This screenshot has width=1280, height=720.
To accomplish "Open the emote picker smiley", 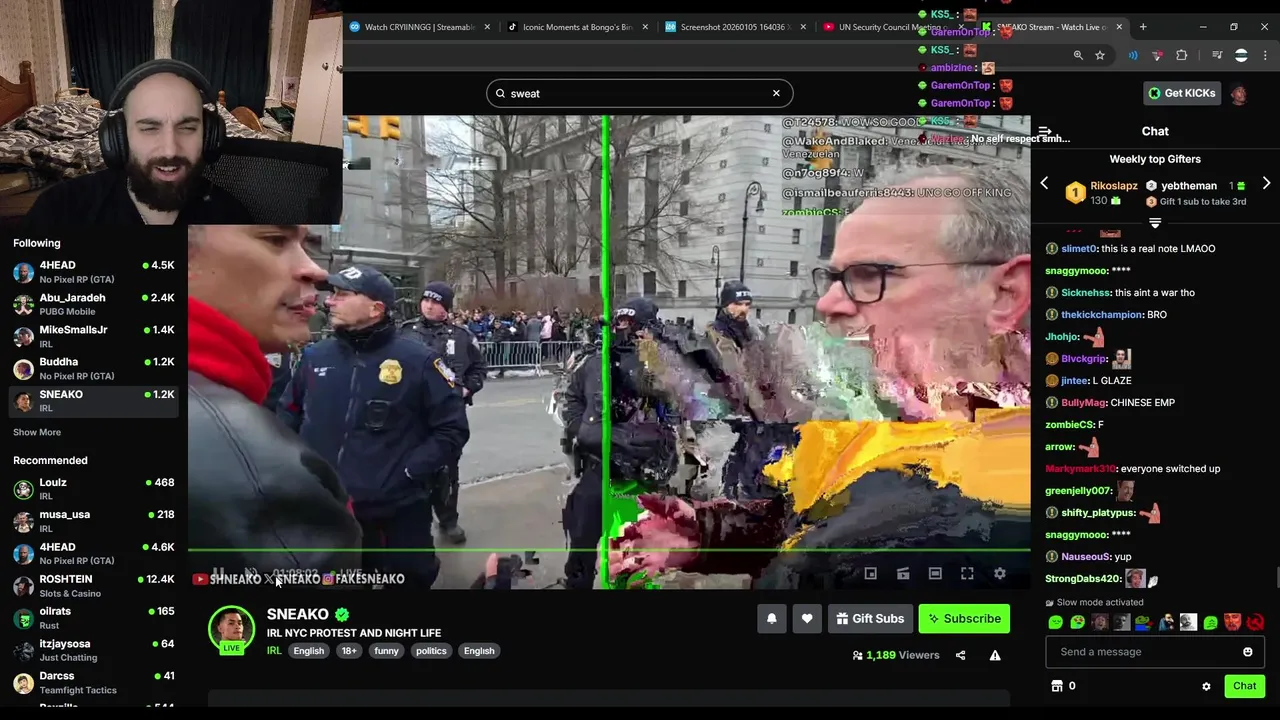I will point(1247,652).
